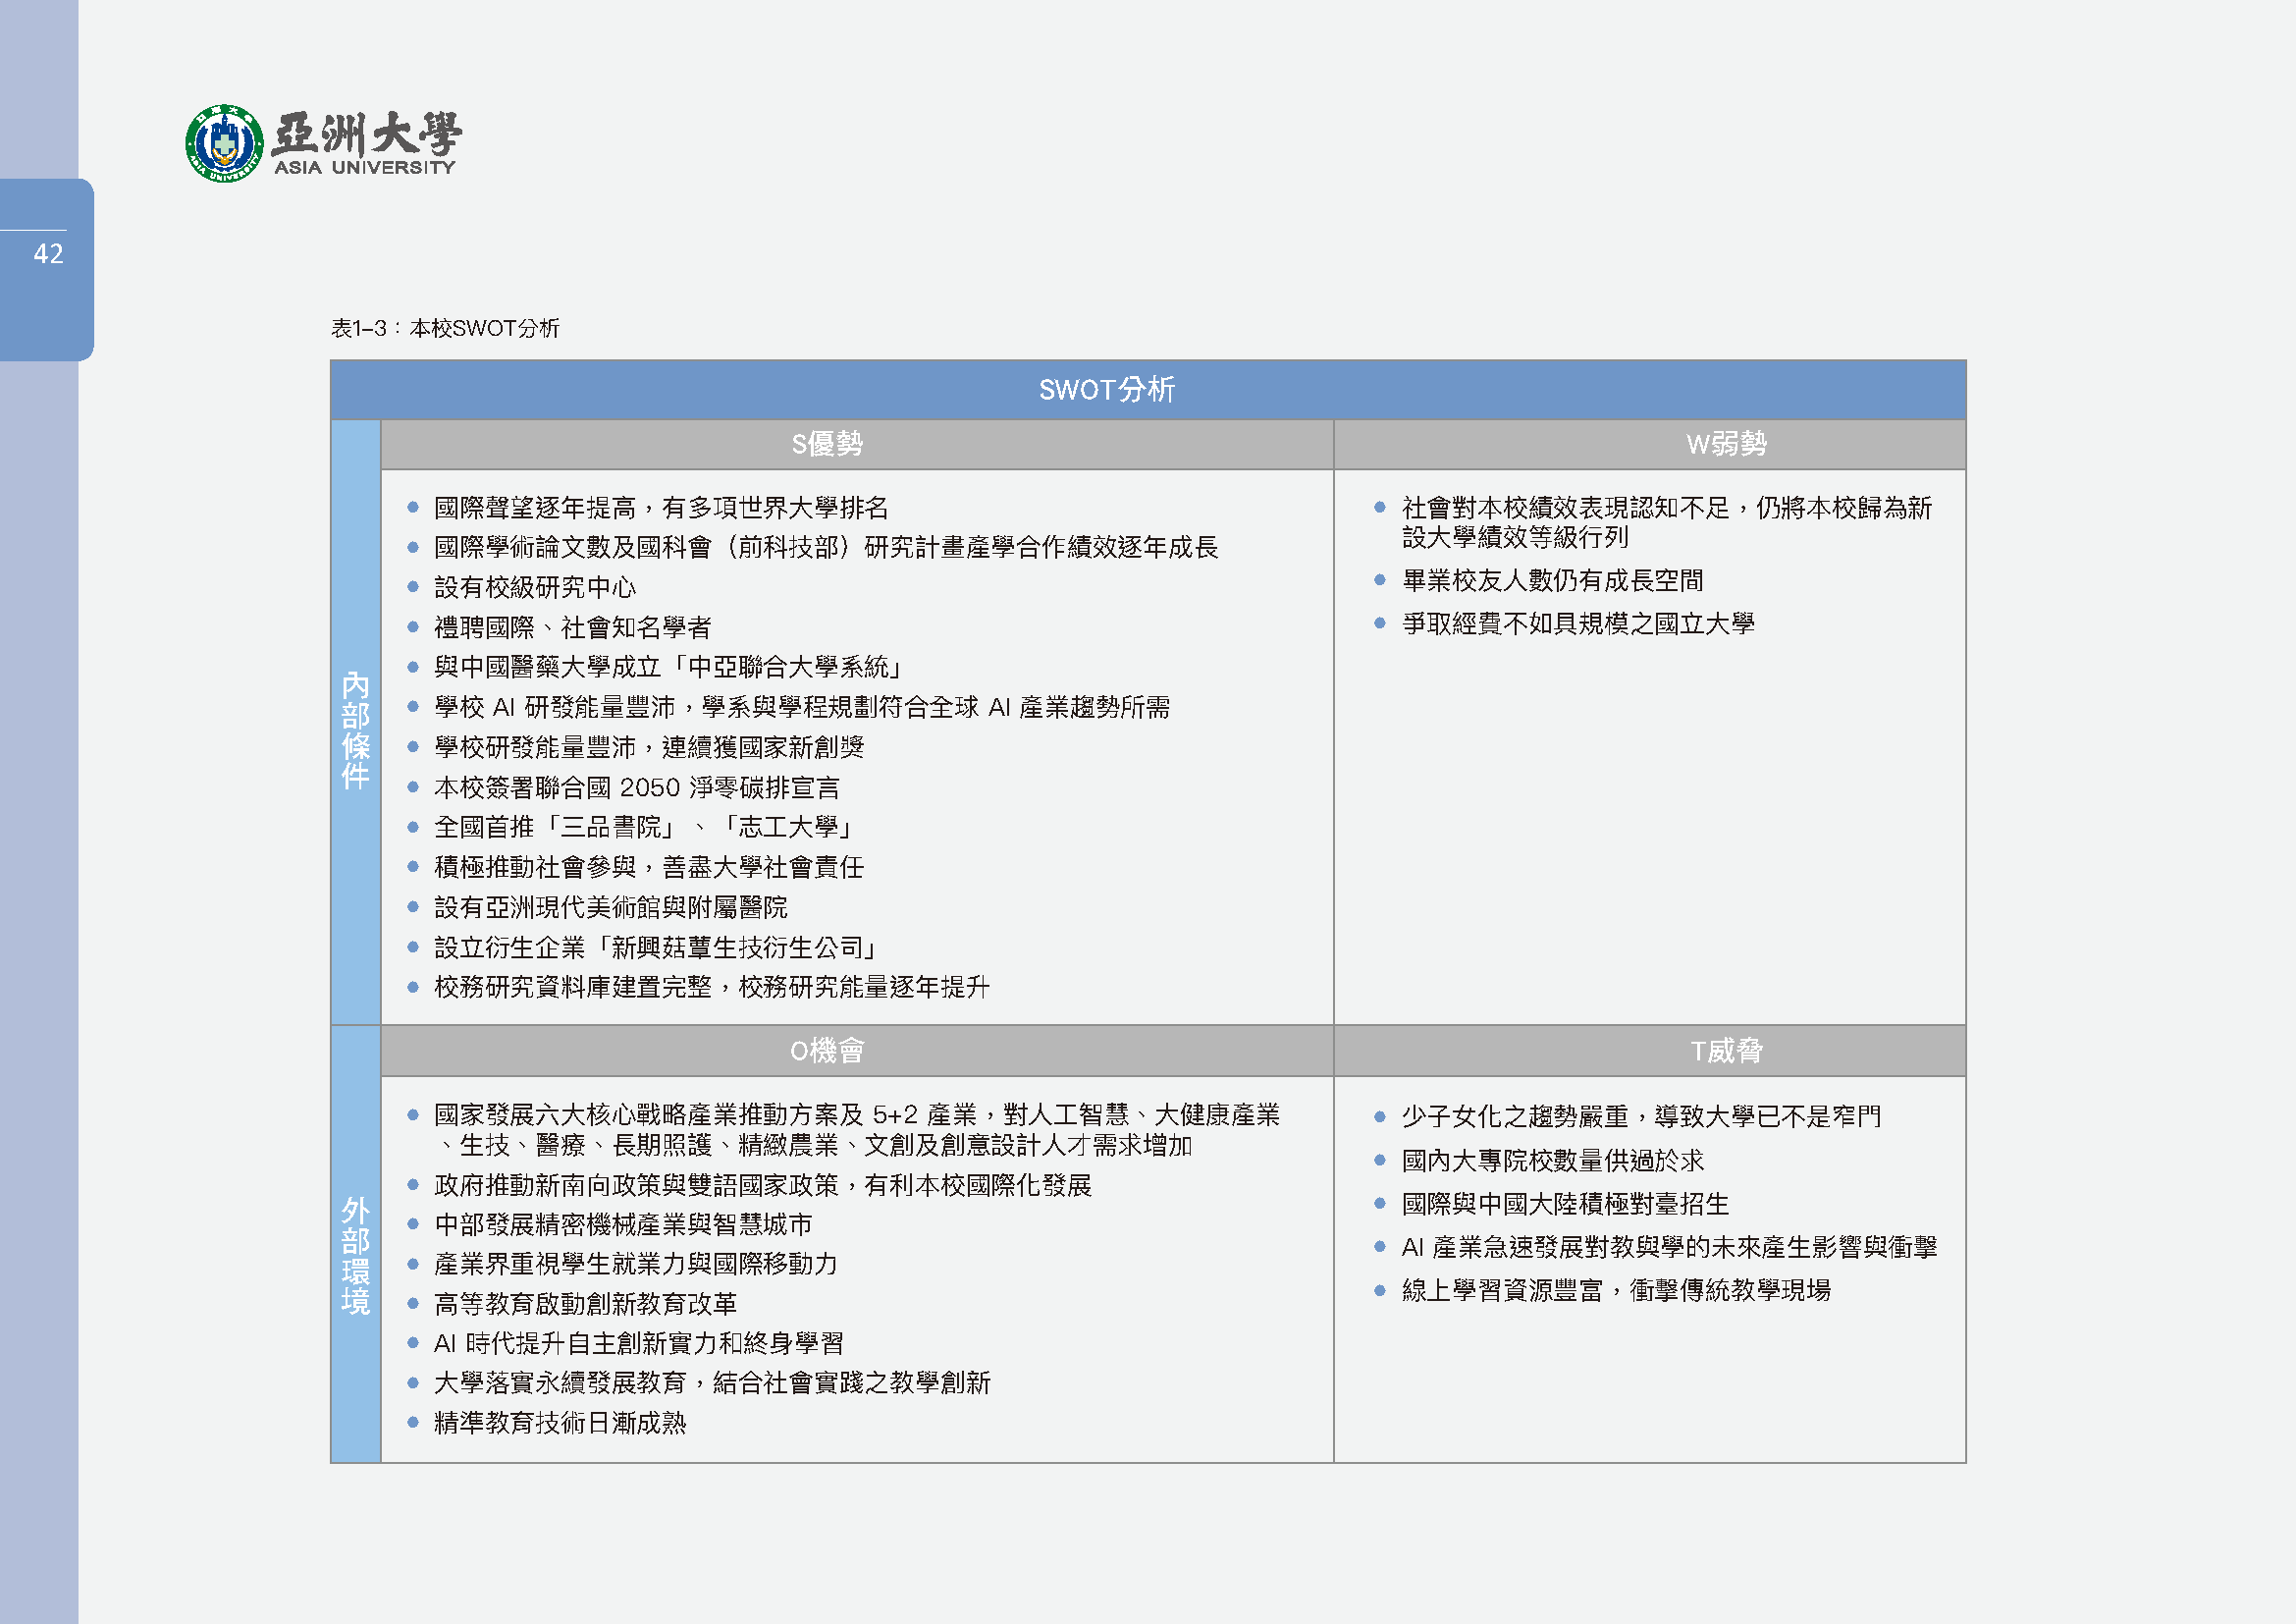2296x1624 pixels.
Task: Click the weakness 畢業校友人數仍有成長空間
Action: pyautogui.click(x=1553, y=580)
